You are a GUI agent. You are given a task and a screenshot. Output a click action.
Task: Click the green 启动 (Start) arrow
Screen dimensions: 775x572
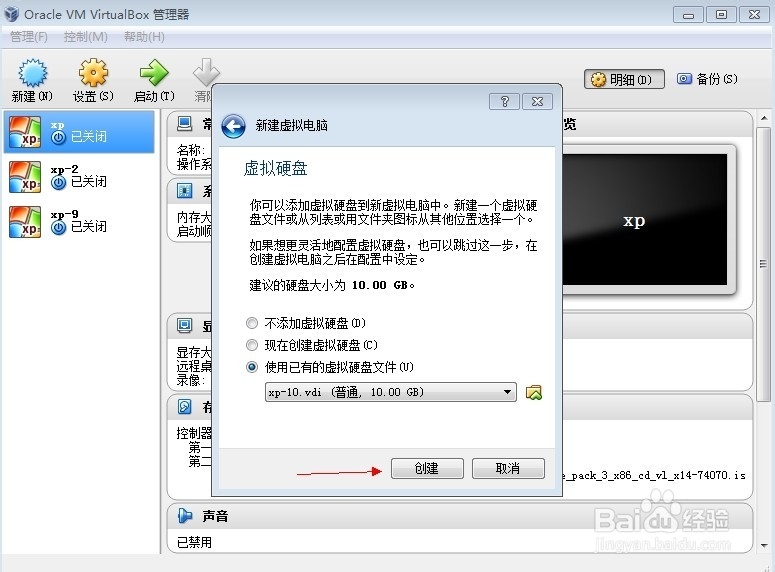tap(154, 73)
